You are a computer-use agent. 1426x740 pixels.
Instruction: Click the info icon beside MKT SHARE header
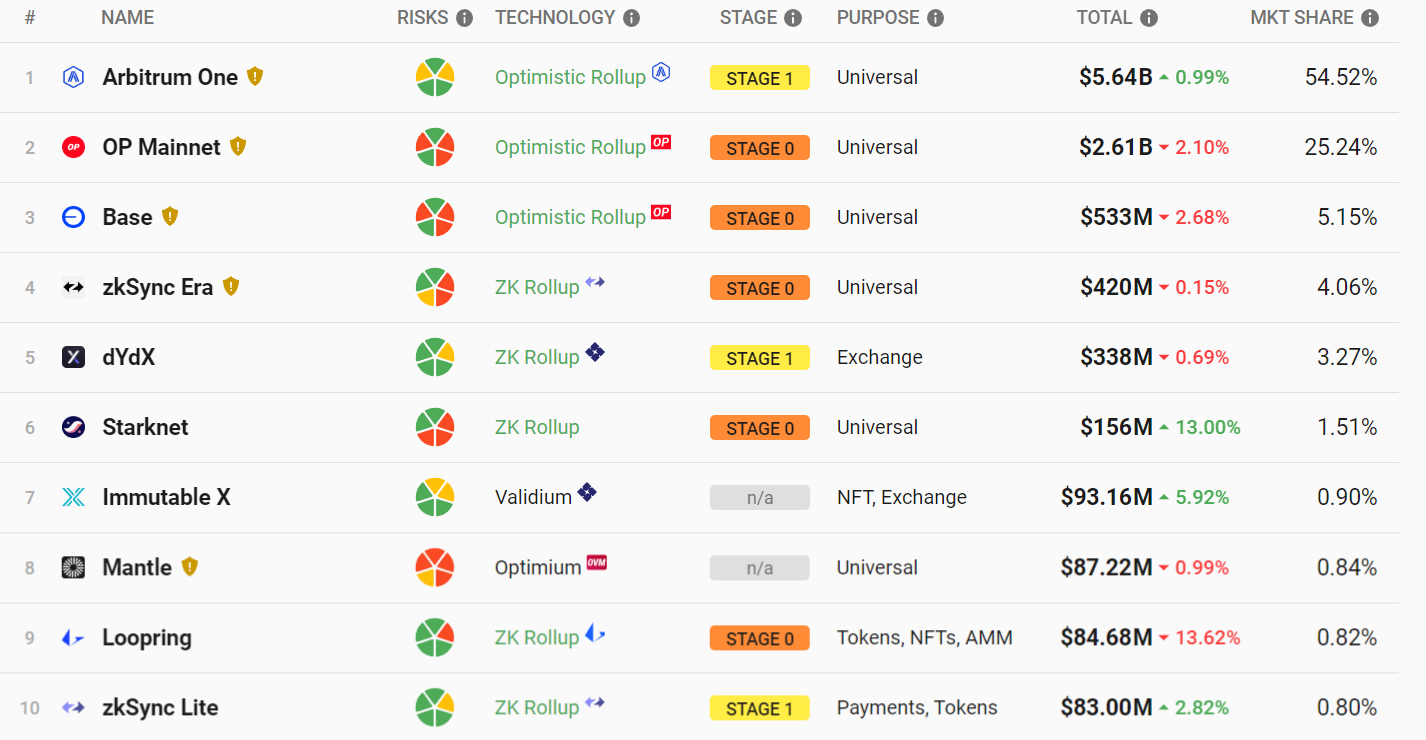coord(1369,18)
